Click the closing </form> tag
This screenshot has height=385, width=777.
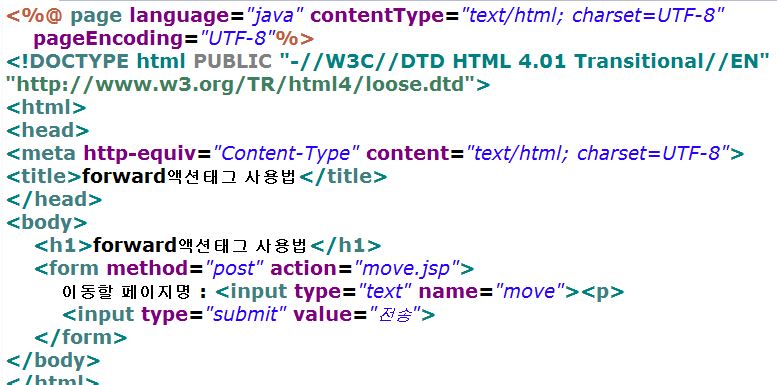[81, 337]
